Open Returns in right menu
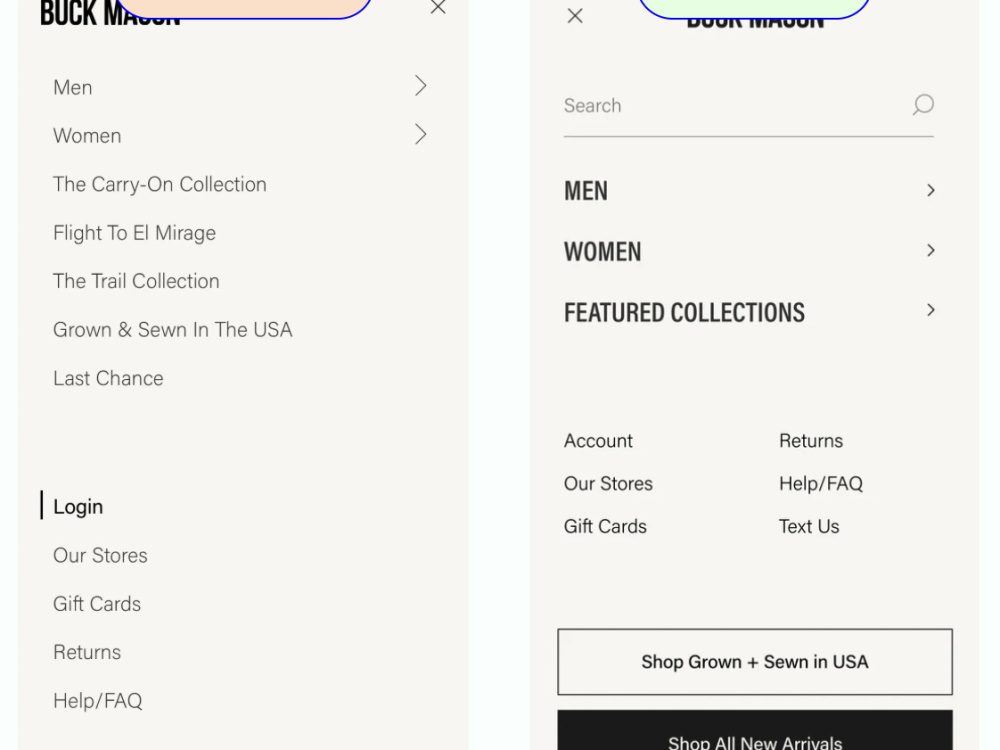 811,441
